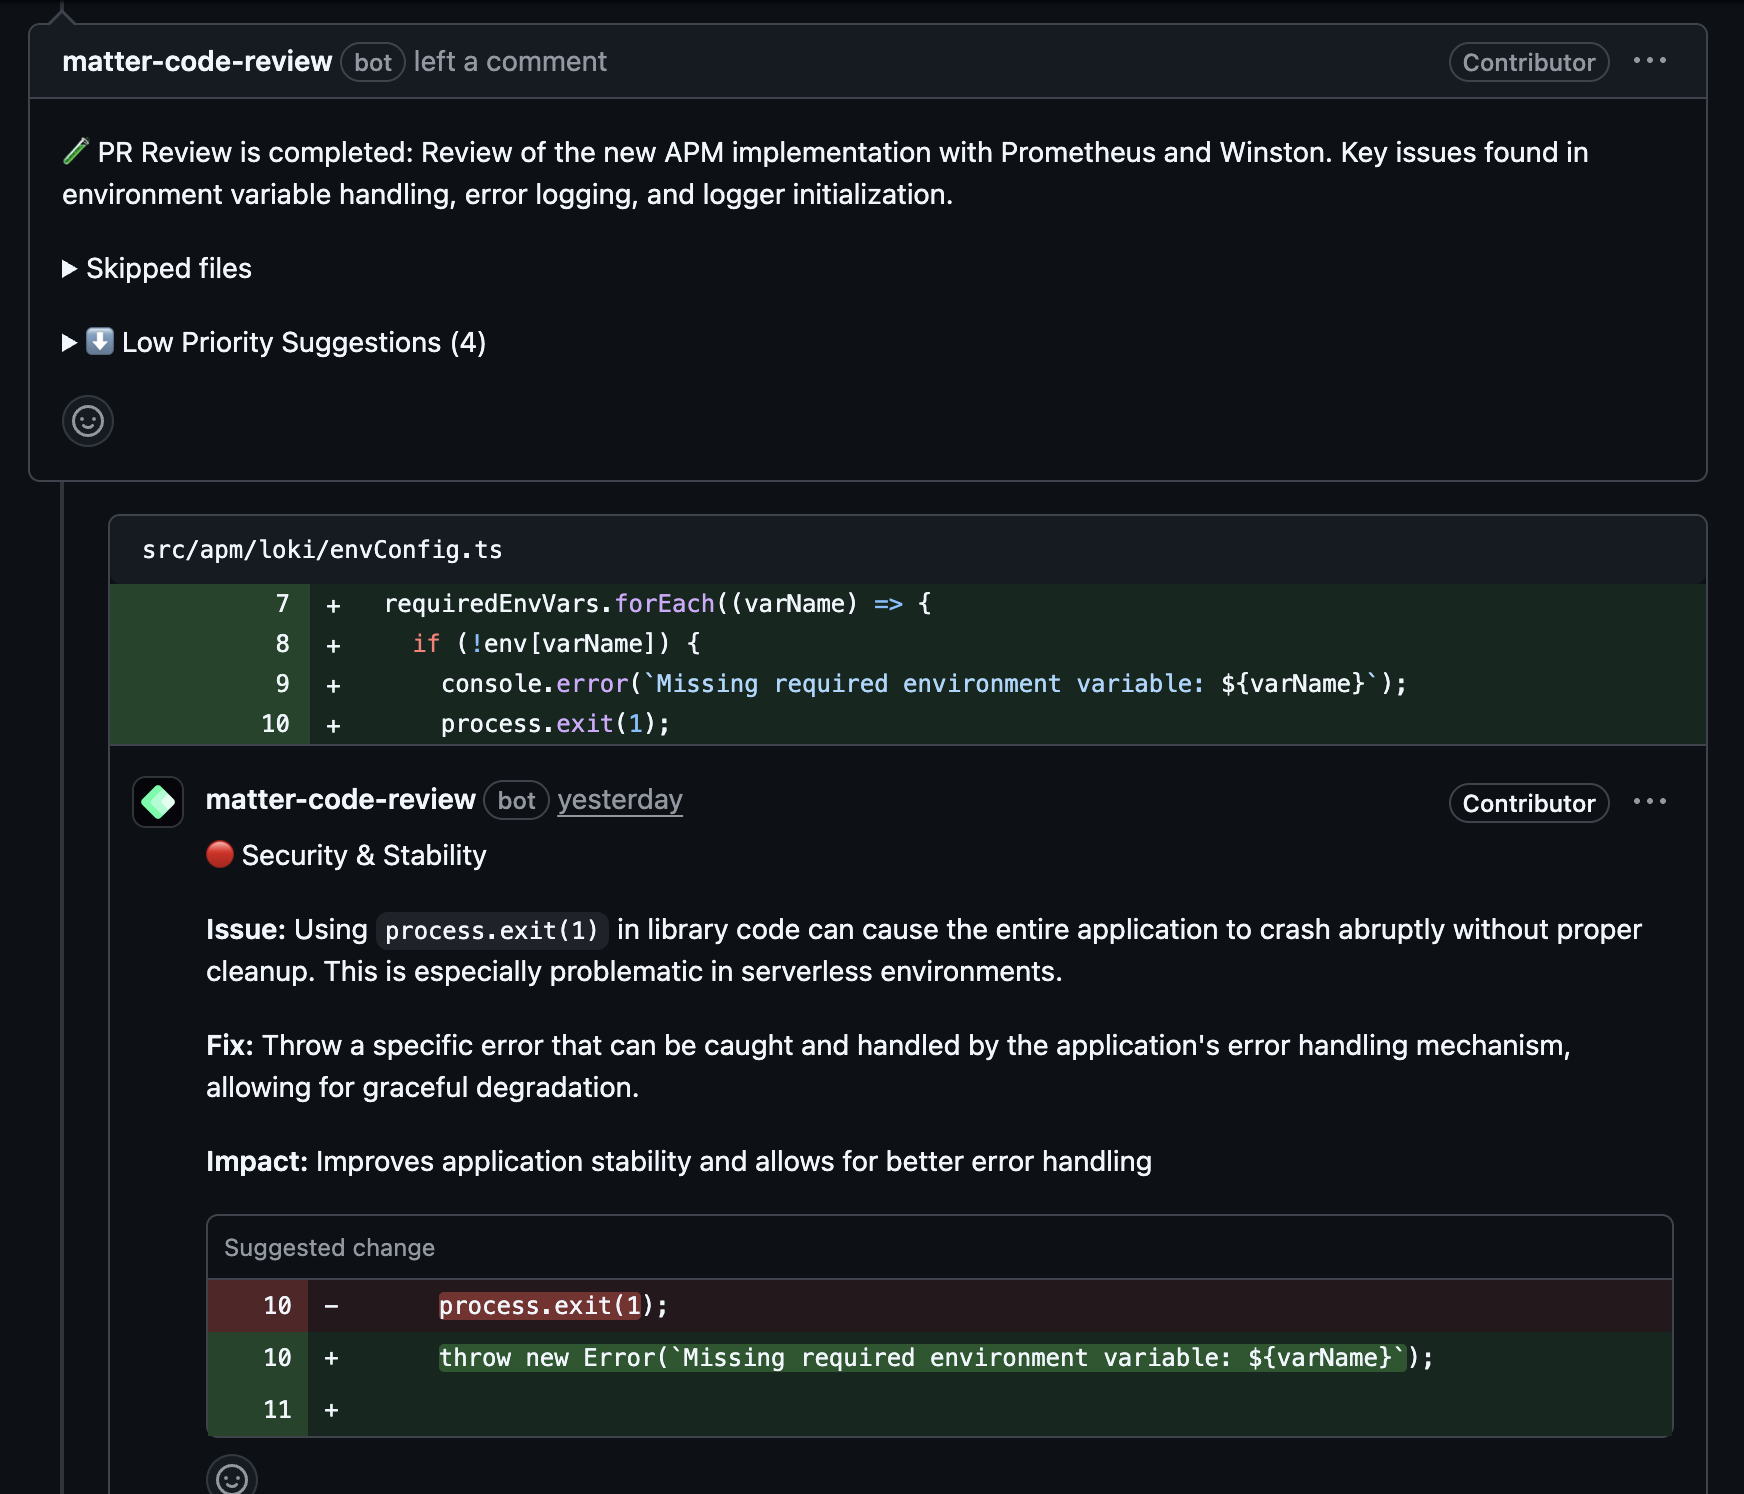
Task: Click the red circle beside Security & Stability
Action: pyautogui.click(x=220, y=855)
